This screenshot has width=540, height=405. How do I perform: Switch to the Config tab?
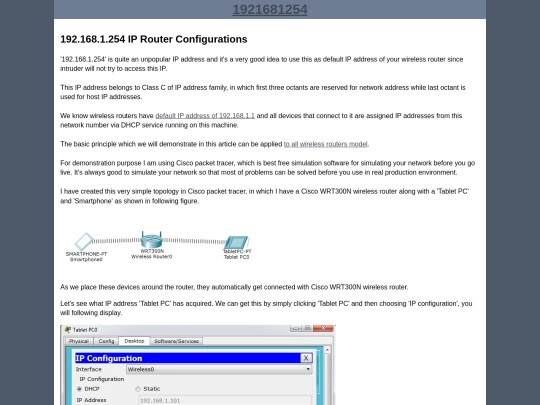106,341
